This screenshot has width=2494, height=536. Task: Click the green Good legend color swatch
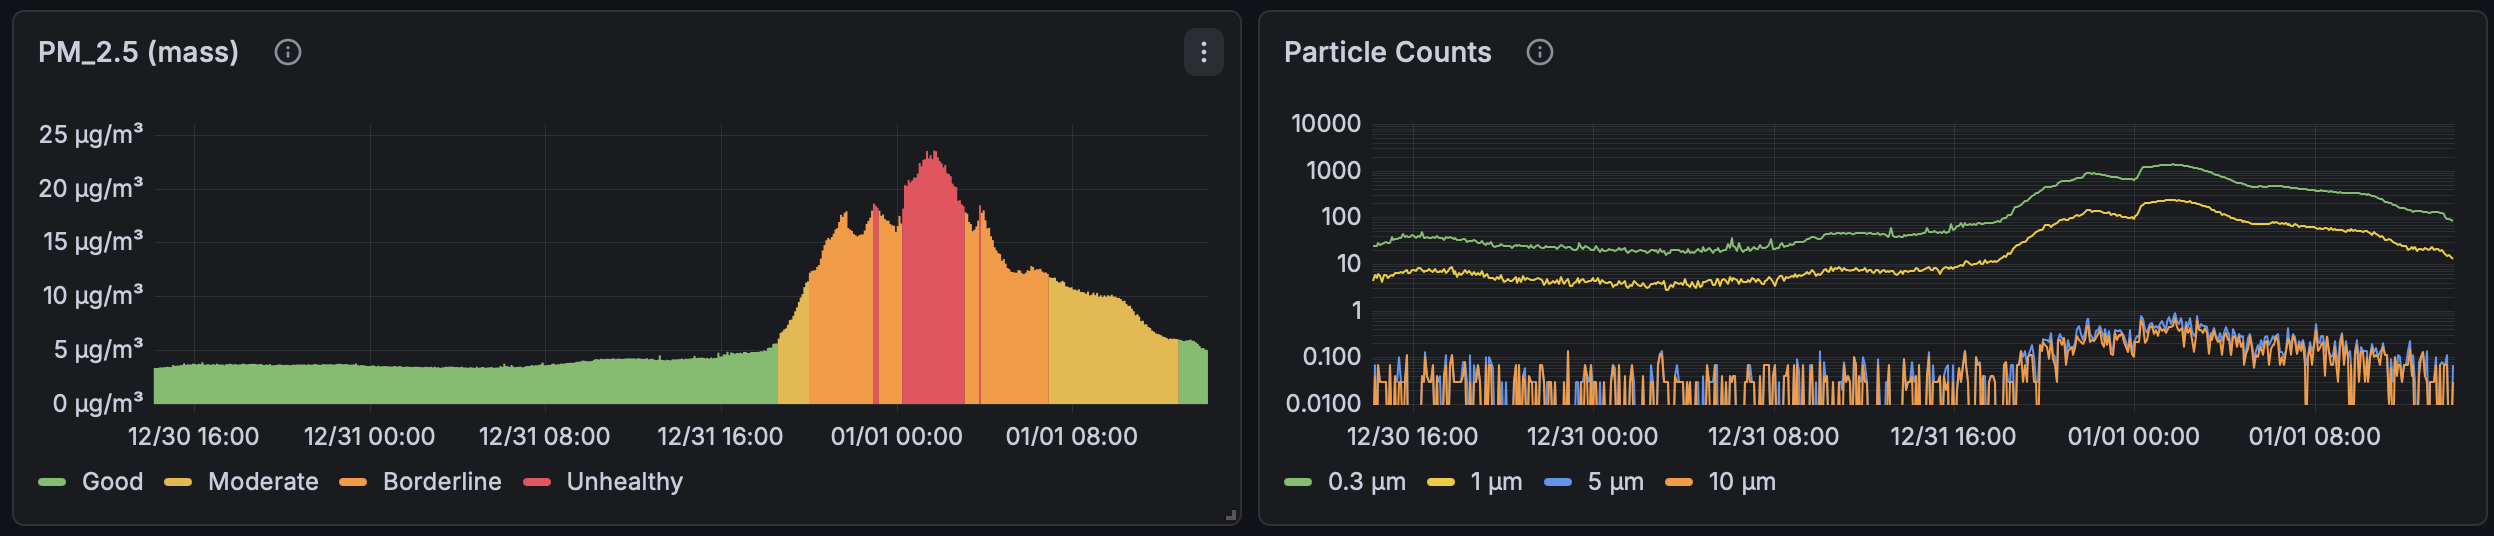pos(52,482)
